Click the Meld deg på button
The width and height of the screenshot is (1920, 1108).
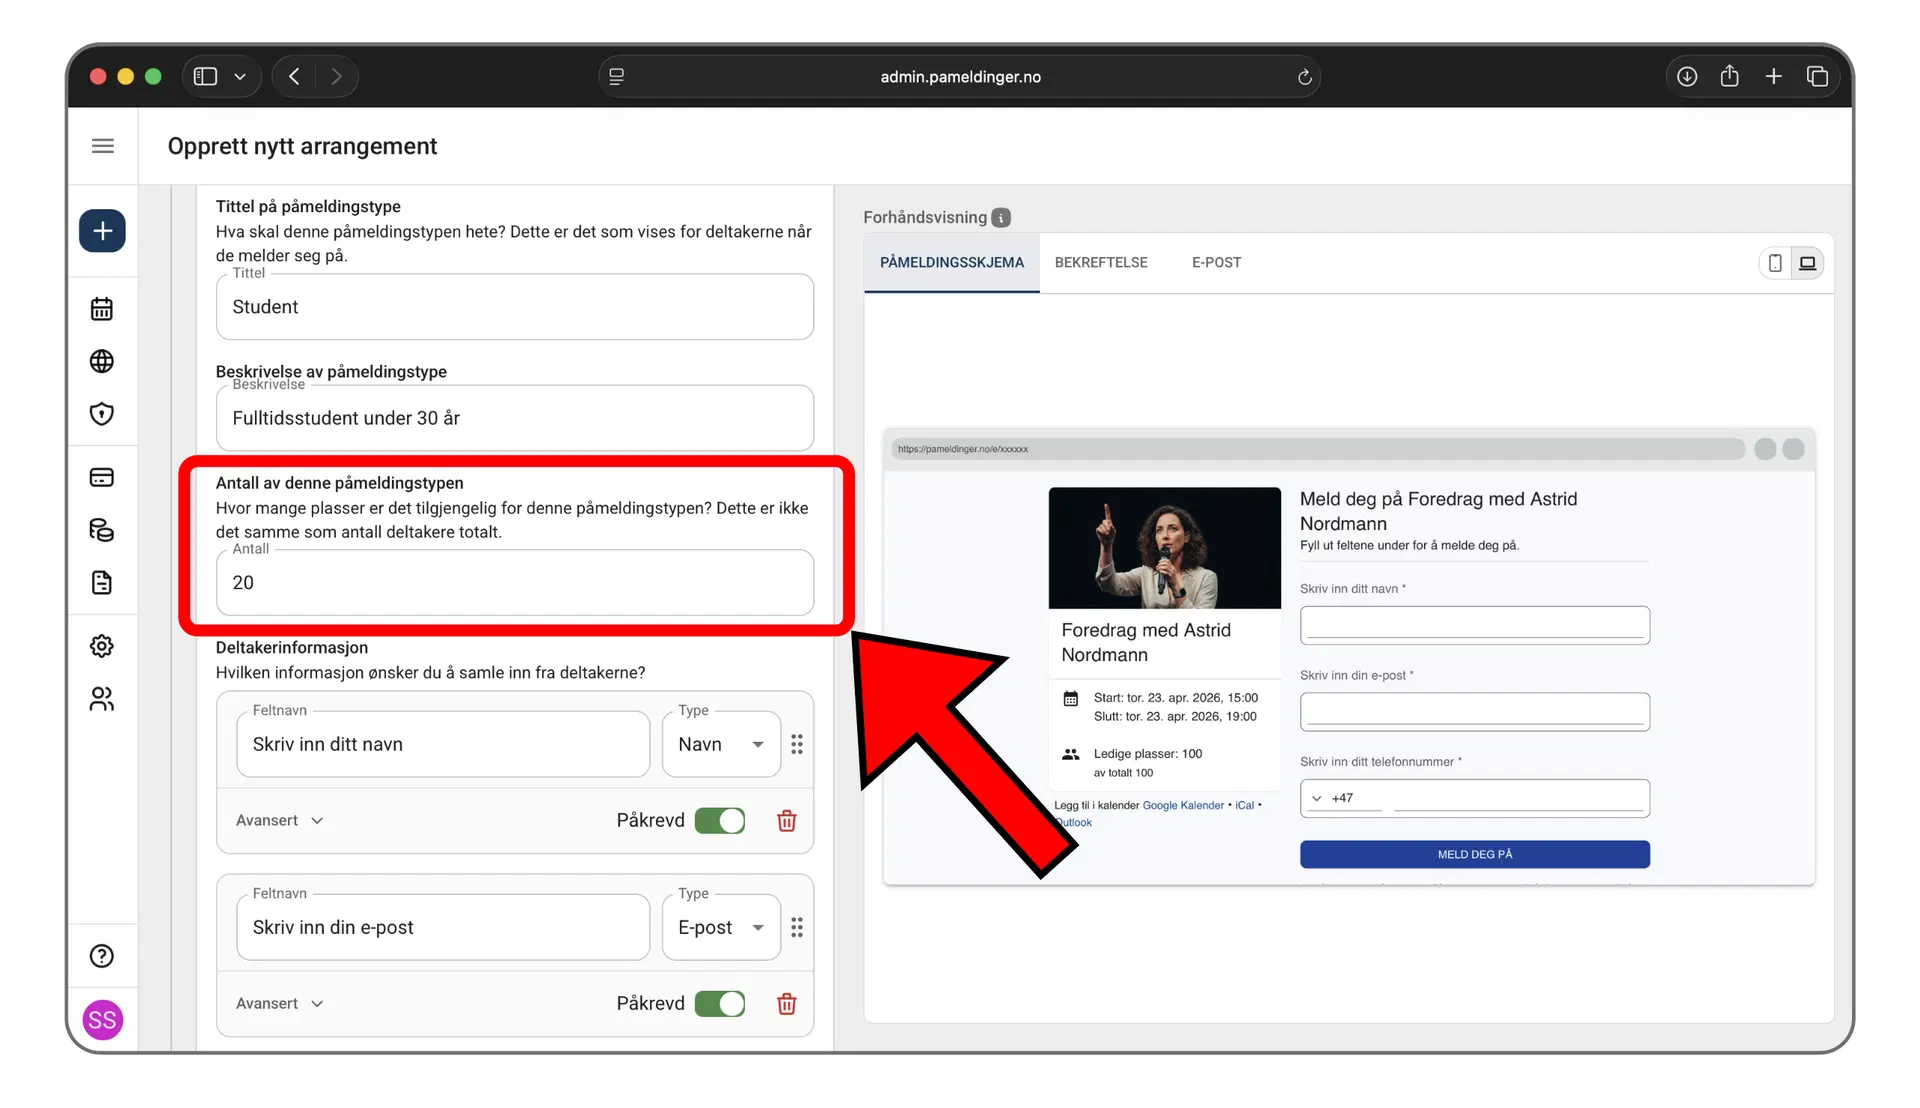[1474, 855]
